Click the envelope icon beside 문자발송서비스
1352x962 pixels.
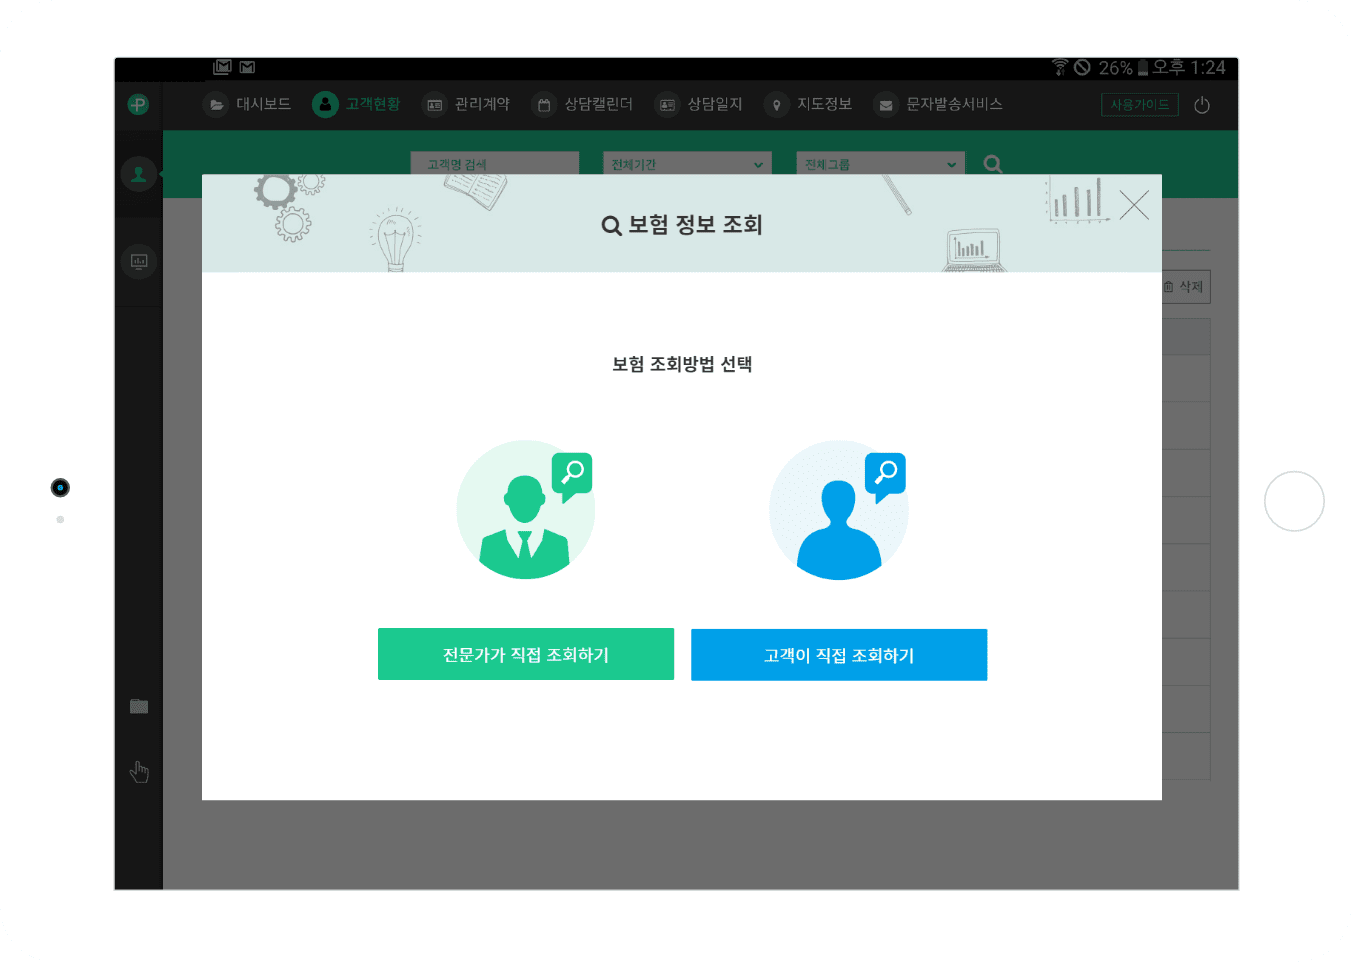(886, 104)
